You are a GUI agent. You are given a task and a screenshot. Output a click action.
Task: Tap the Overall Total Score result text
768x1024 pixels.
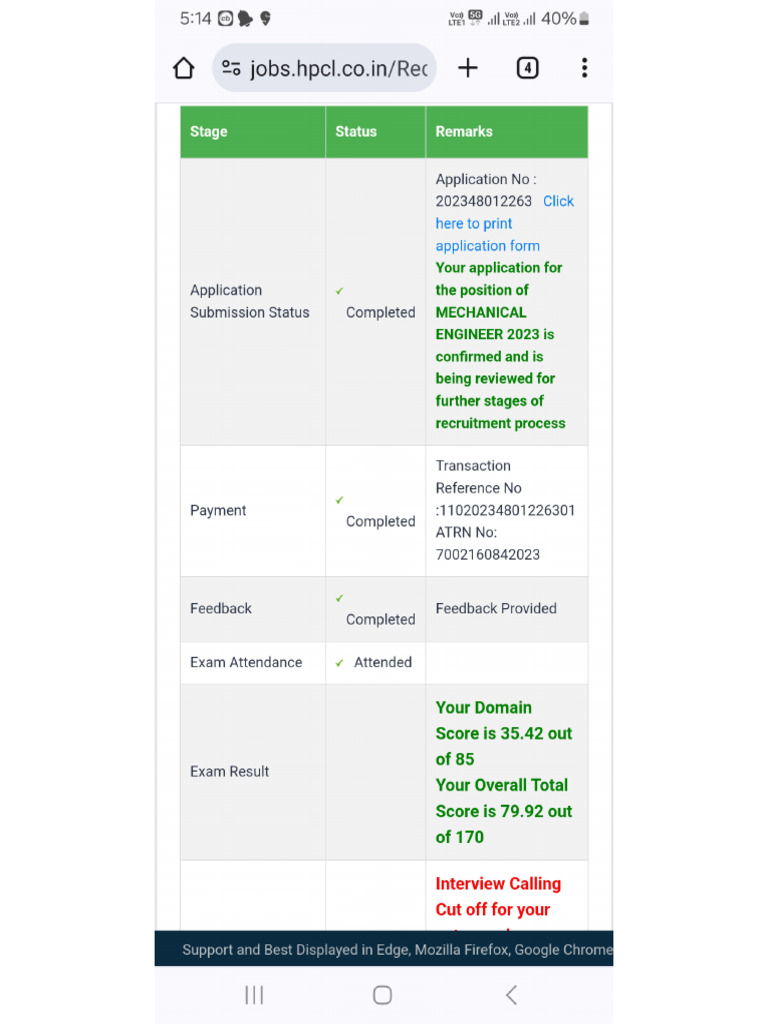click(x=503, y=811)
